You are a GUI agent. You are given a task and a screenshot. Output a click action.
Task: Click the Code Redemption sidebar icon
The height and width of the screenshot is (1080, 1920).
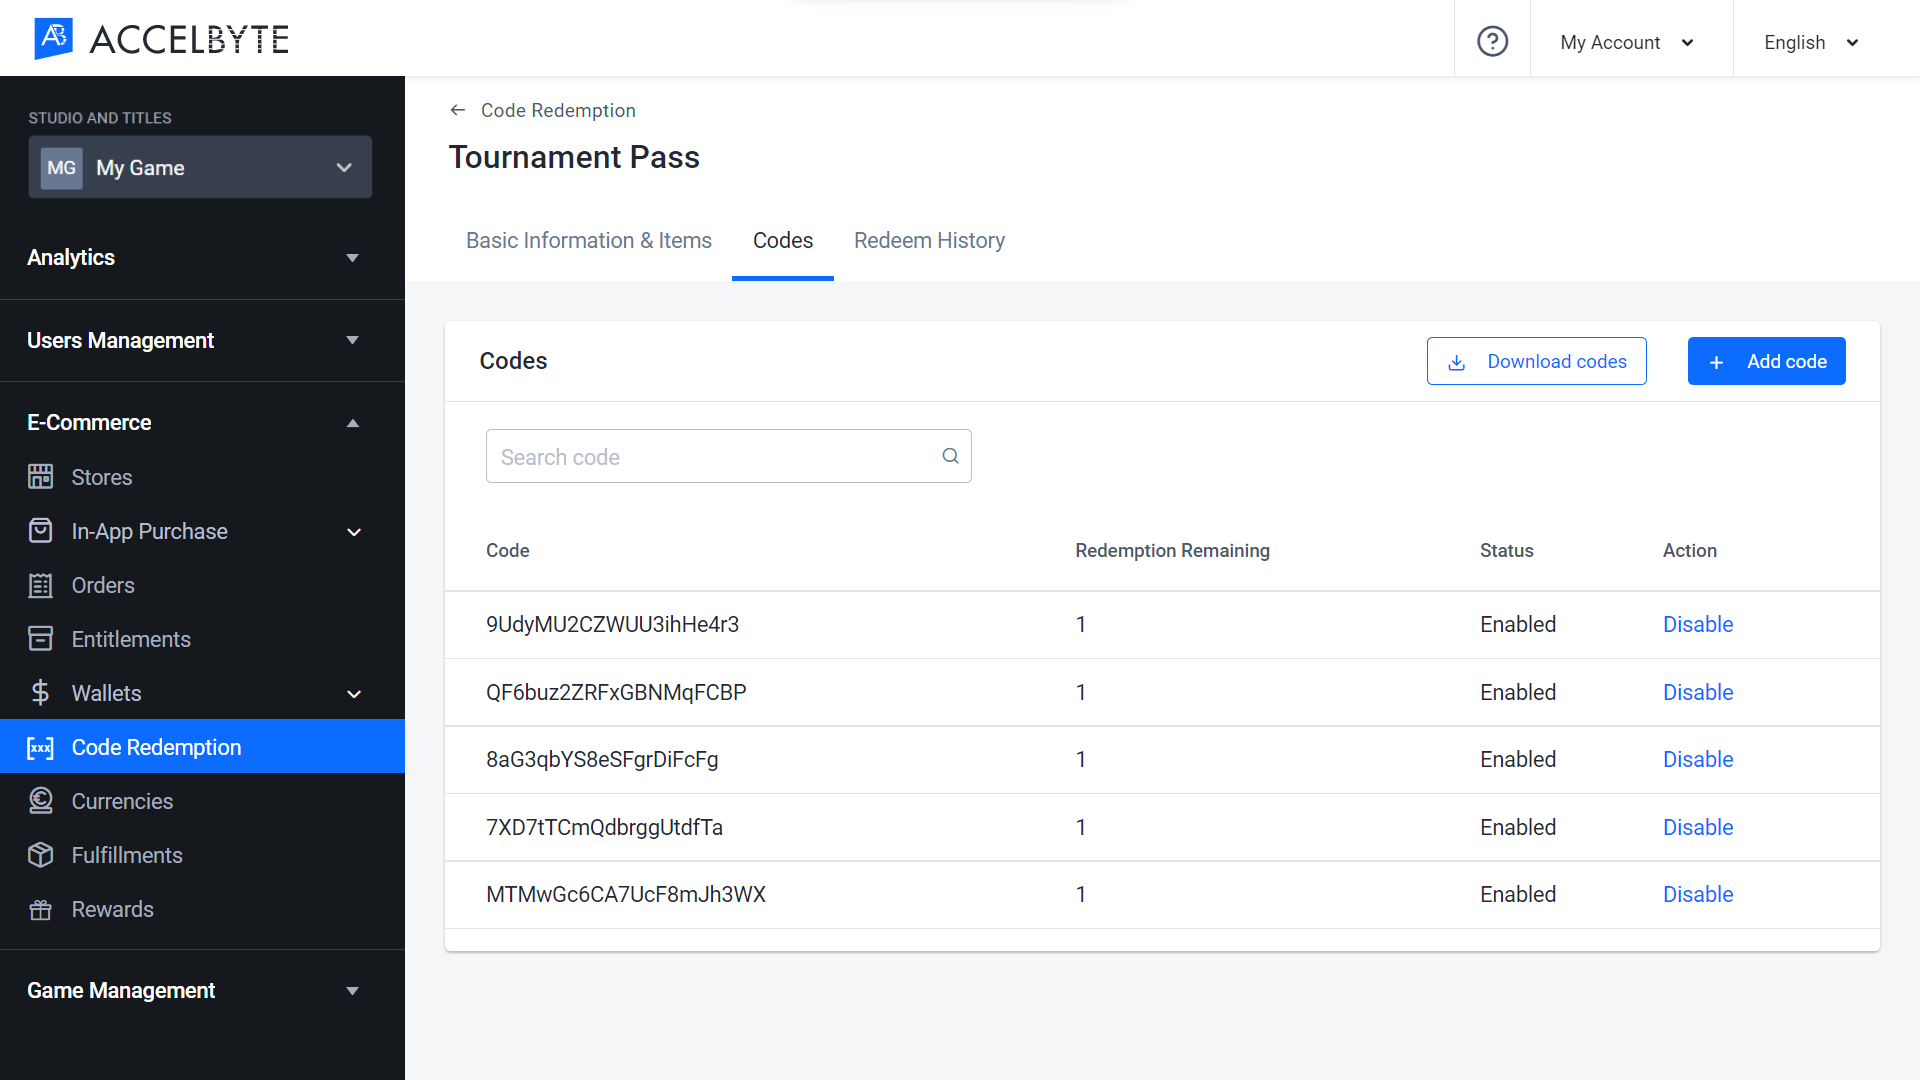40,748
